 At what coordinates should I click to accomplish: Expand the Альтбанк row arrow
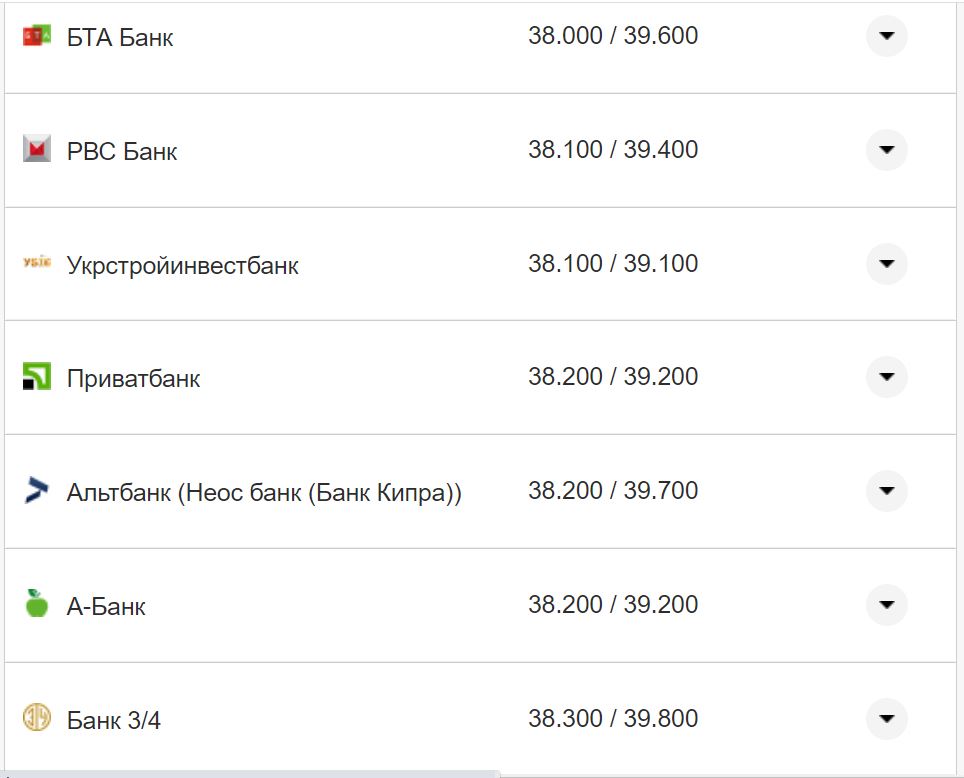(886, 491)
